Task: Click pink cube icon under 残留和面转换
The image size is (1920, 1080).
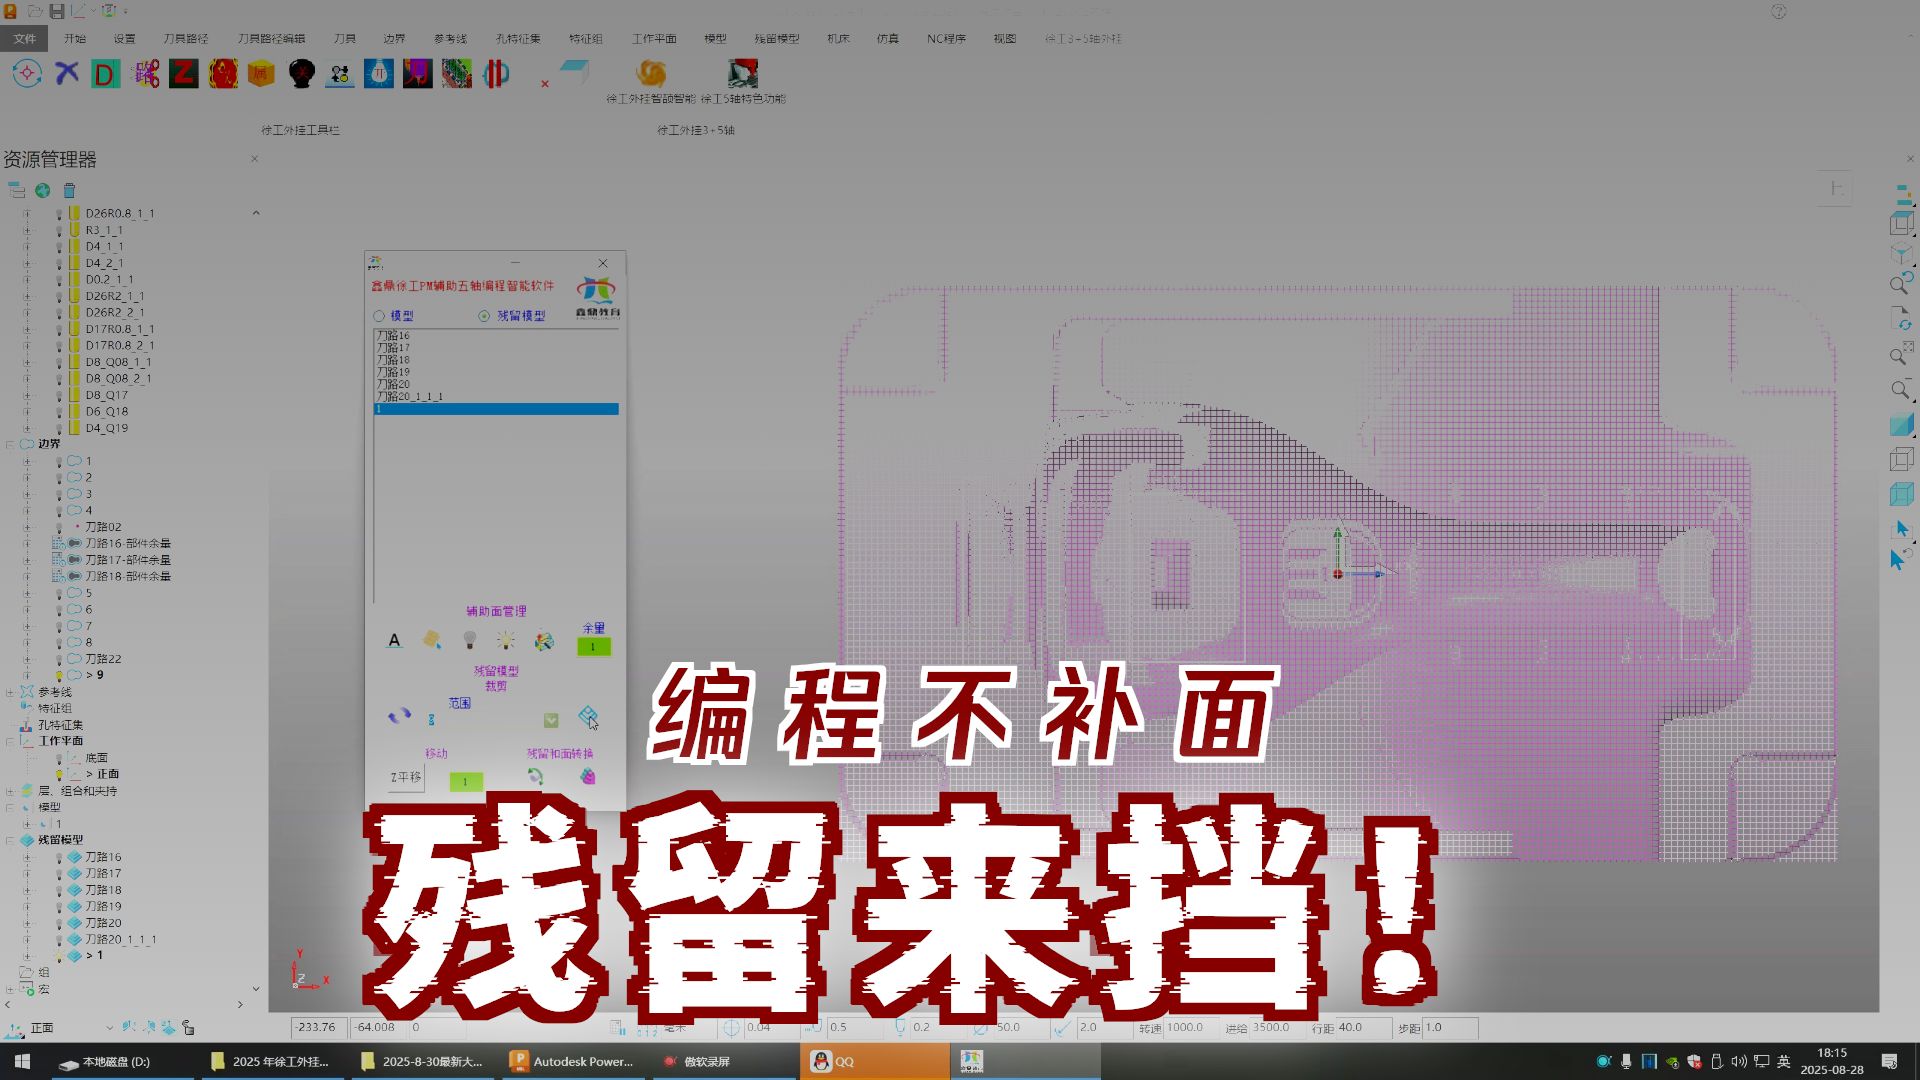Action: (588, 776)
